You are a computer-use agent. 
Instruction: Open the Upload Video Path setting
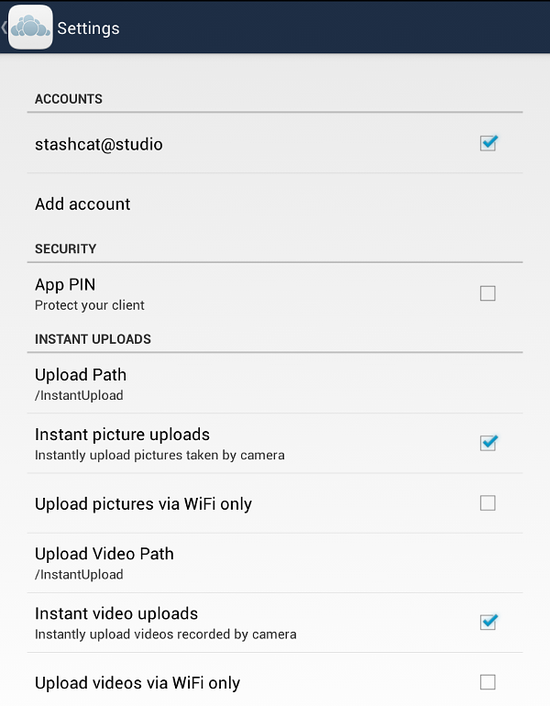[x=275, y=563]
